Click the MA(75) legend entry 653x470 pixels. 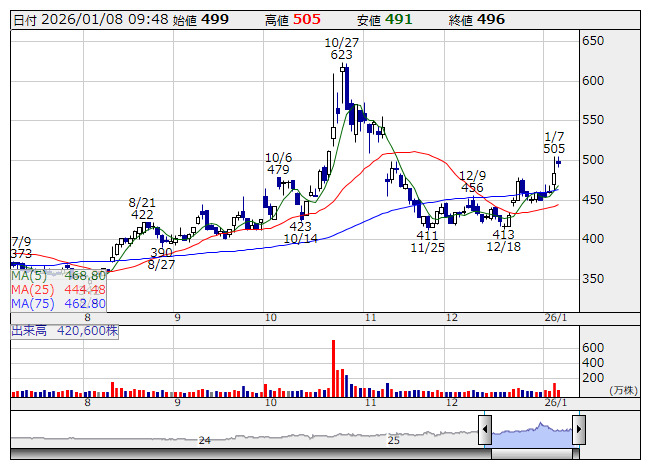pyautogui.click(x=59, y=303)
